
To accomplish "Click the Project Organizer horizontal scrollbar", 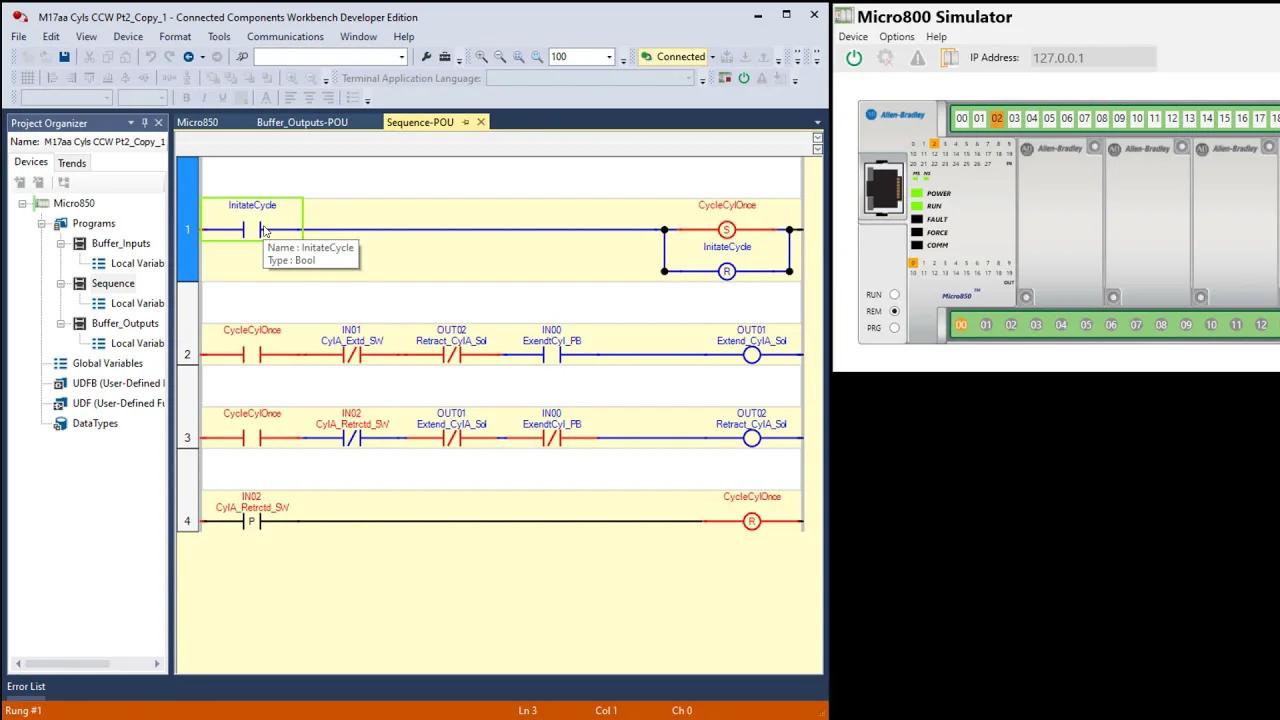I will tap(86, 664).
